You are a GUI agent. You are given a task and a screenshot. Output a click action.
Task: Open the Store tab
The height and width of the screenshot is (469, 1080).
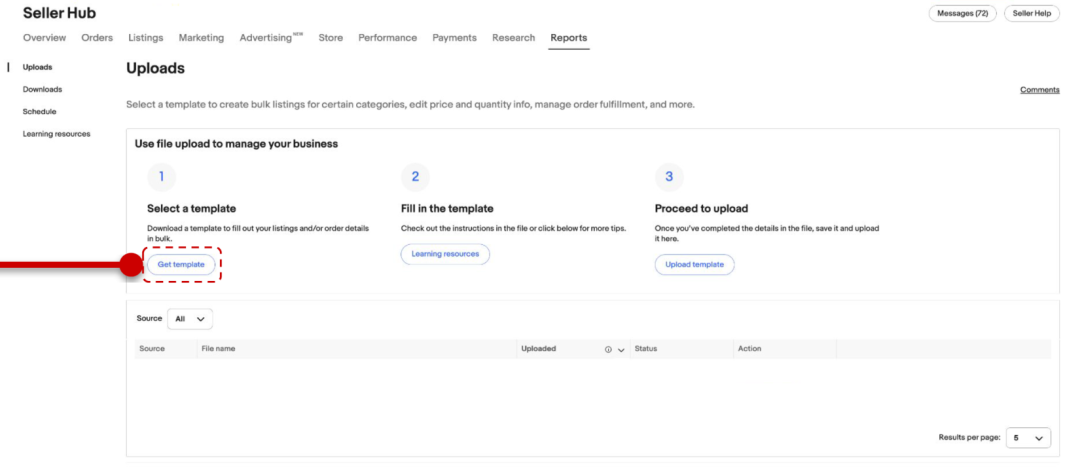click(331, 38)
